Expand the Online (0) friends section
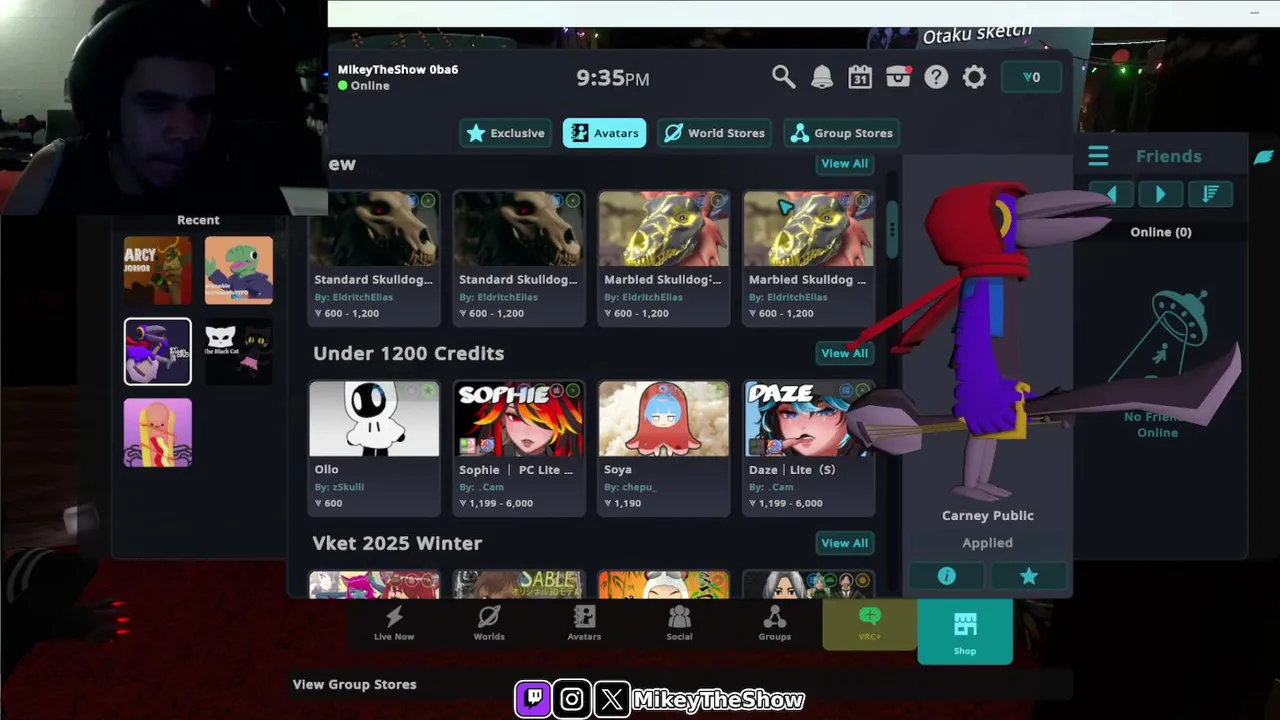Viewport: 1280px width, 720px height. tap(1161, 232)
